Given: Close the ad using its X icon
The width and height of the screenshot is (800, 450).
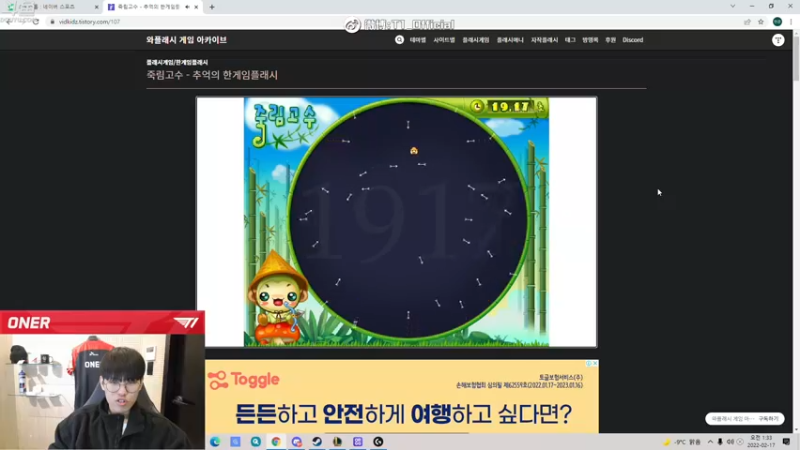Looking at the screenshot, I should (595, 363).
